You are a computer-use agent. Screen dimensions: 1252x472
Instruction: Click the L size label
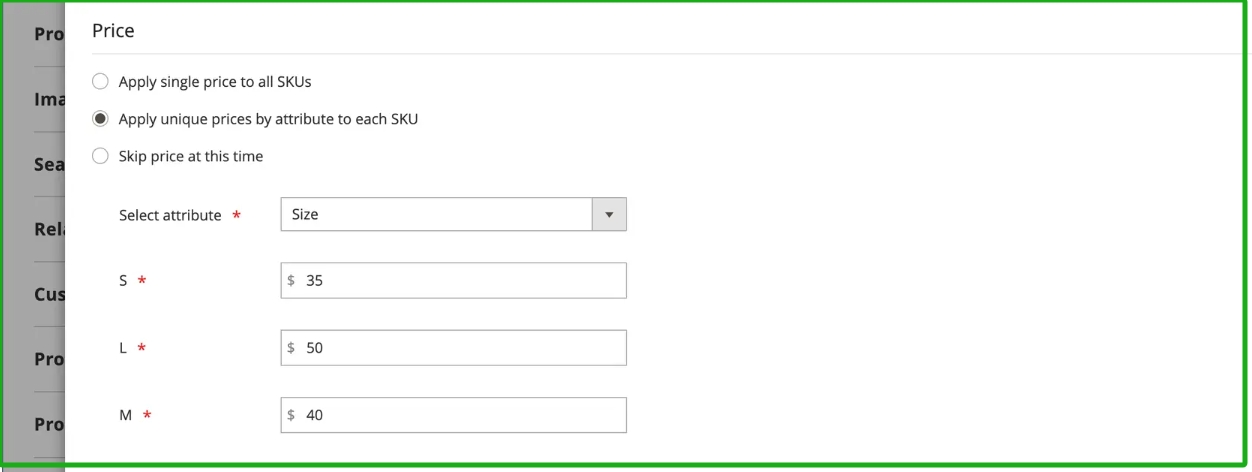[x=124, y=348]
